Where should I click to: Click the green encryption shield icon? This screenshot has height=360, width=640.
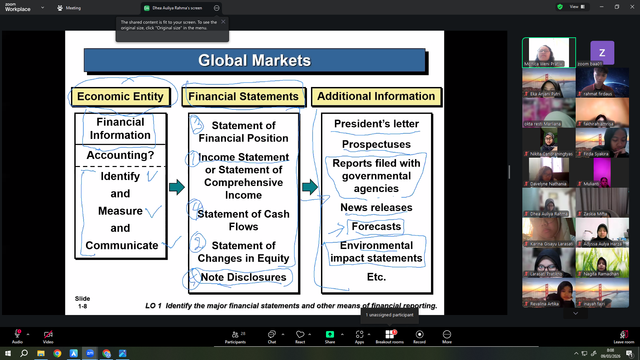[560, 7]
